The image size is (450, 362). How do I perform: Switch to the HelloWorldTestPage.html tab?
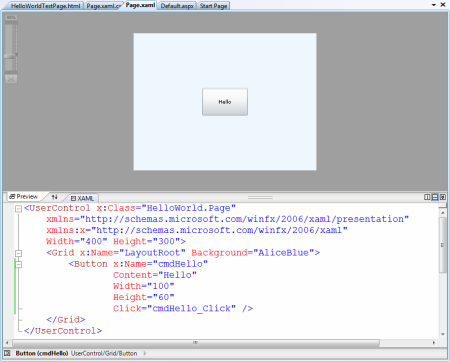(45, 6)
